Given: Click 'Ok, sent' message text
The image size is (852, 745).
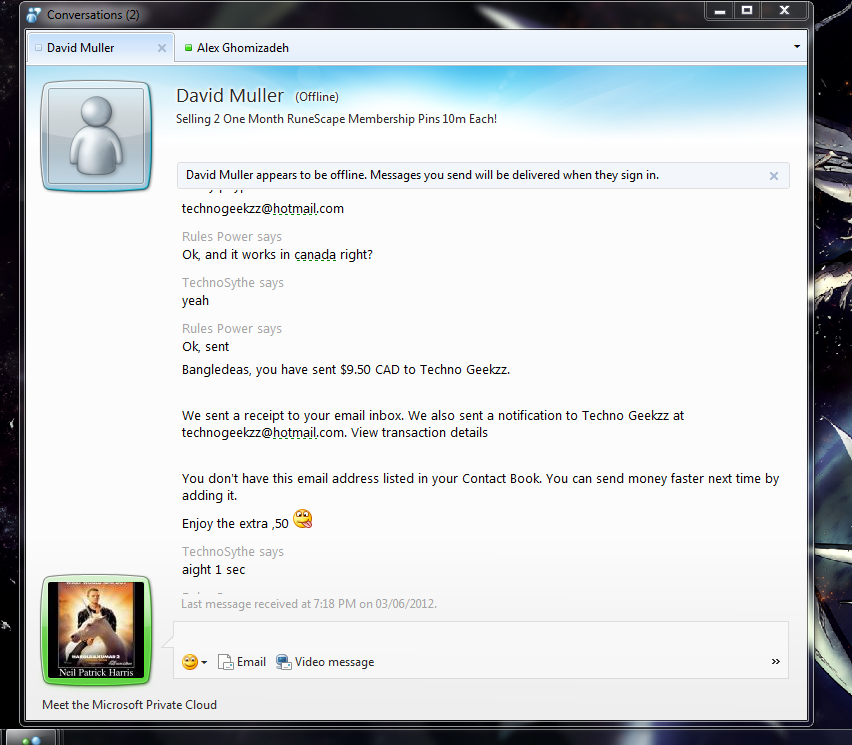Looking at the screenshot, I should point(205,347).
